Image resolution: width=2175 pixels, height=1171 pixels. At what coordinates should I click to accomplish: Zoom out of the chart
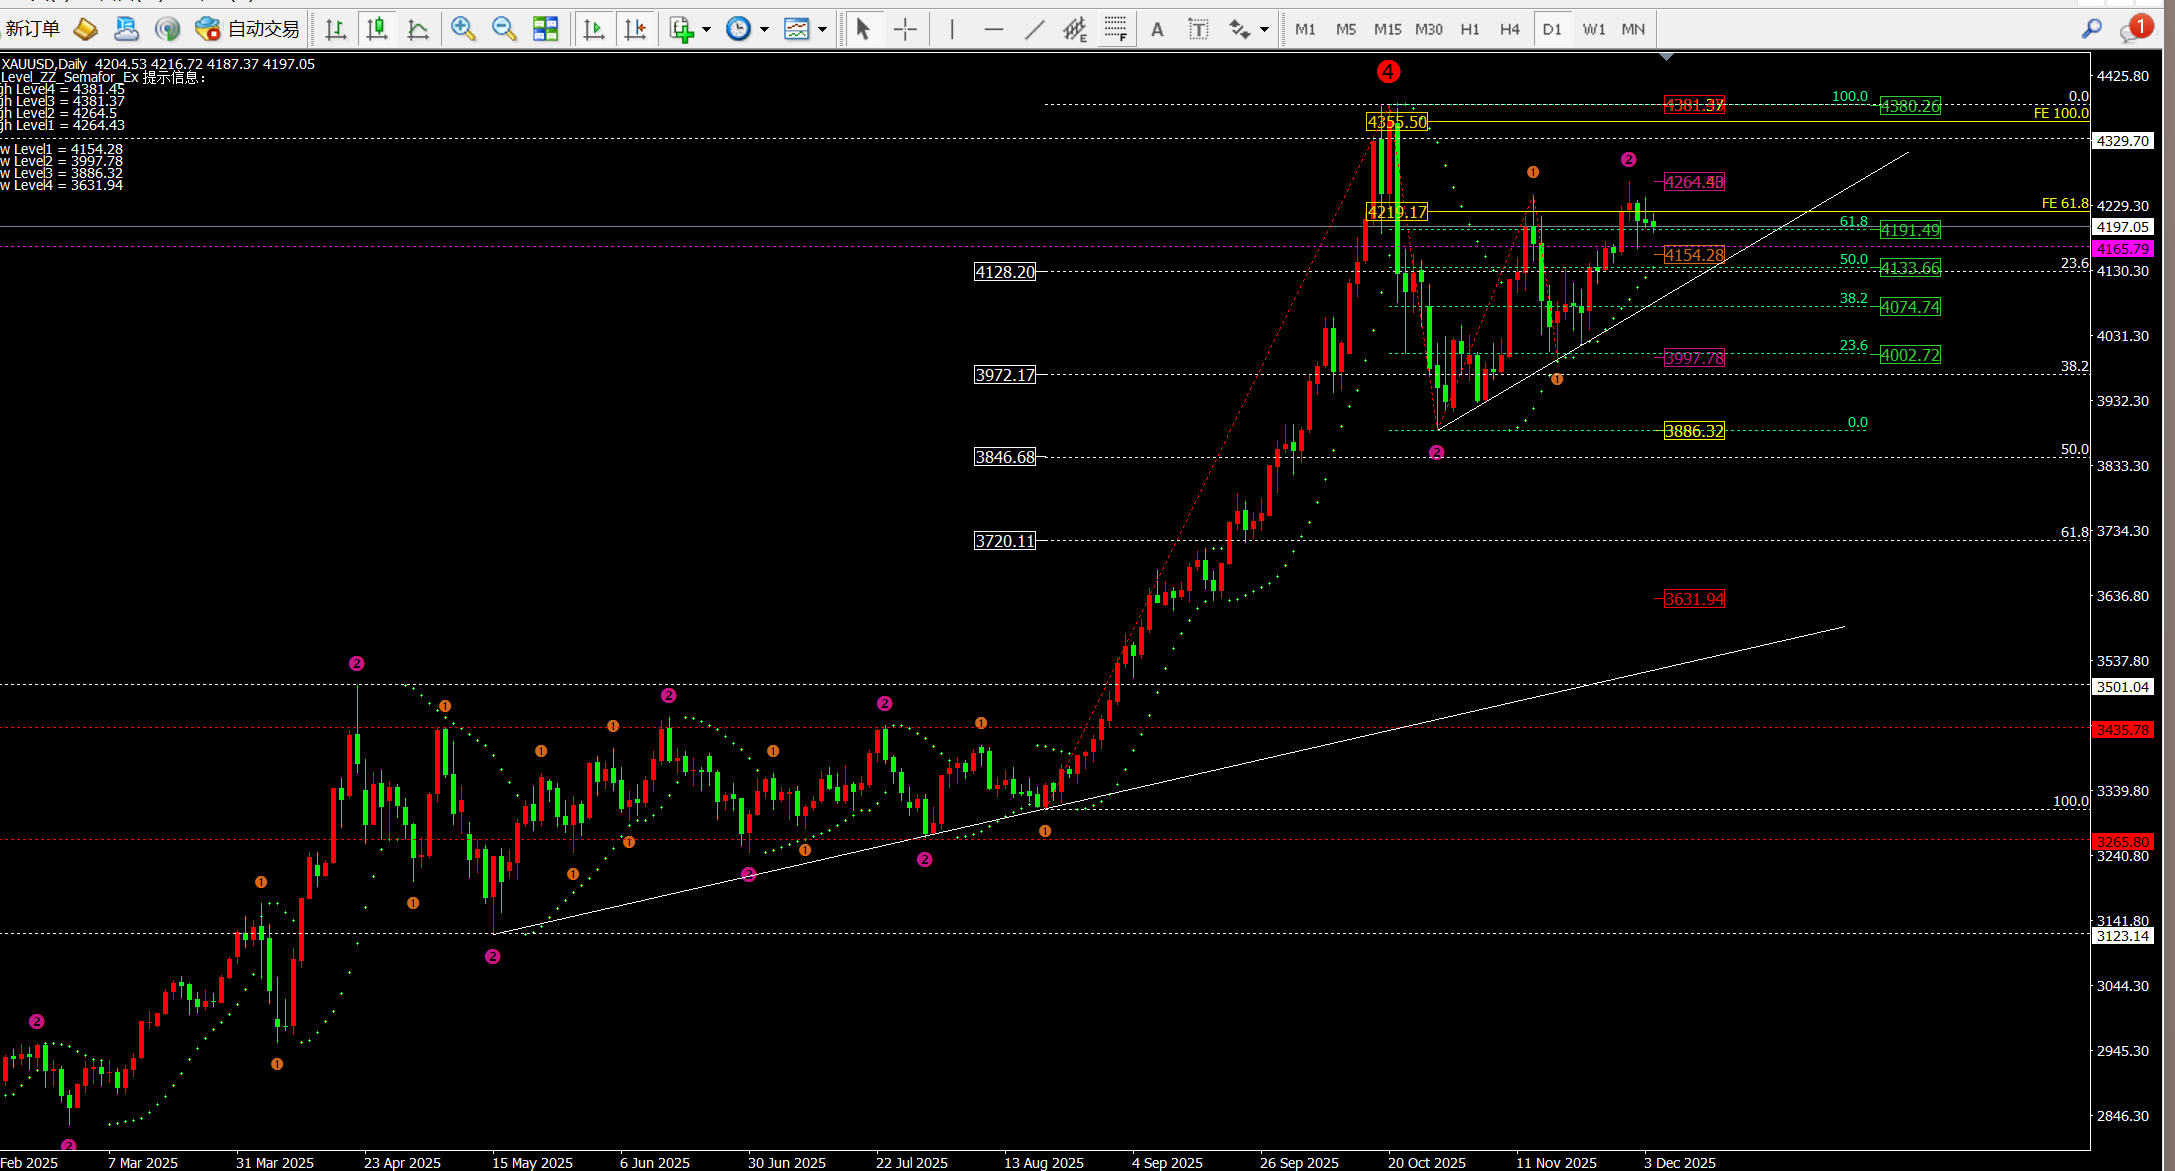coord(503,28)
